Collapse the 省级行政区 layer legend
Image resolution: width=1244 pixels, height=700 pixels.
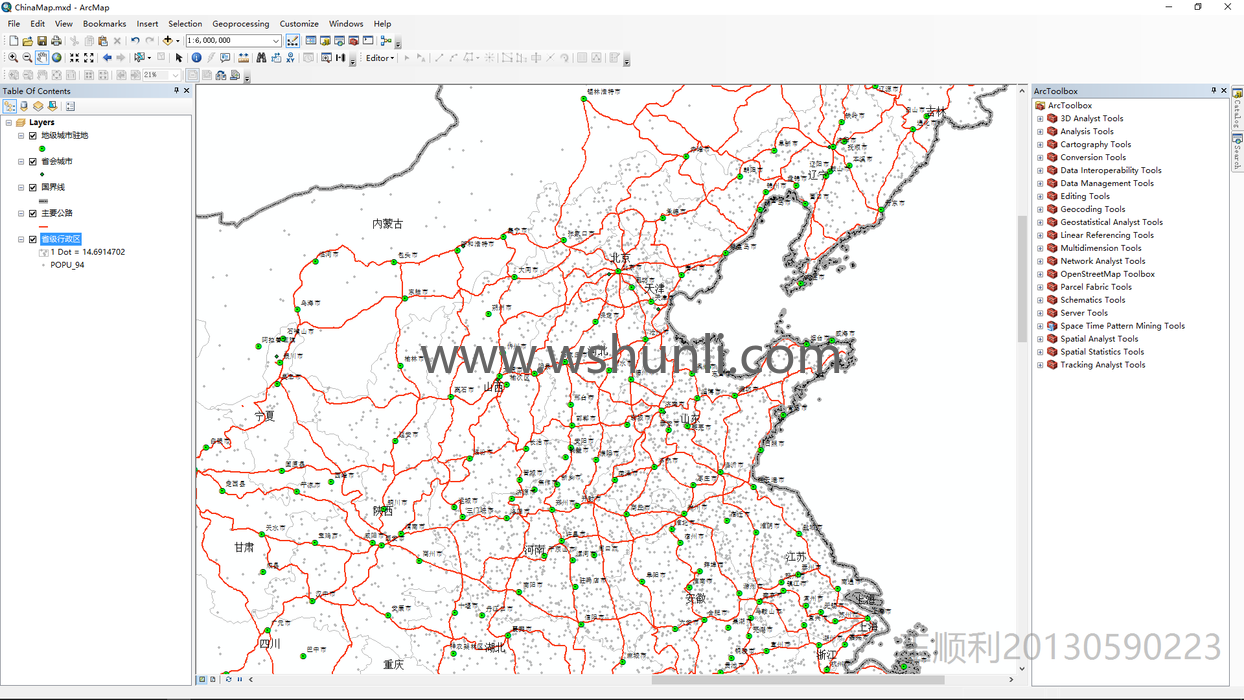click(x=21, y=239)
